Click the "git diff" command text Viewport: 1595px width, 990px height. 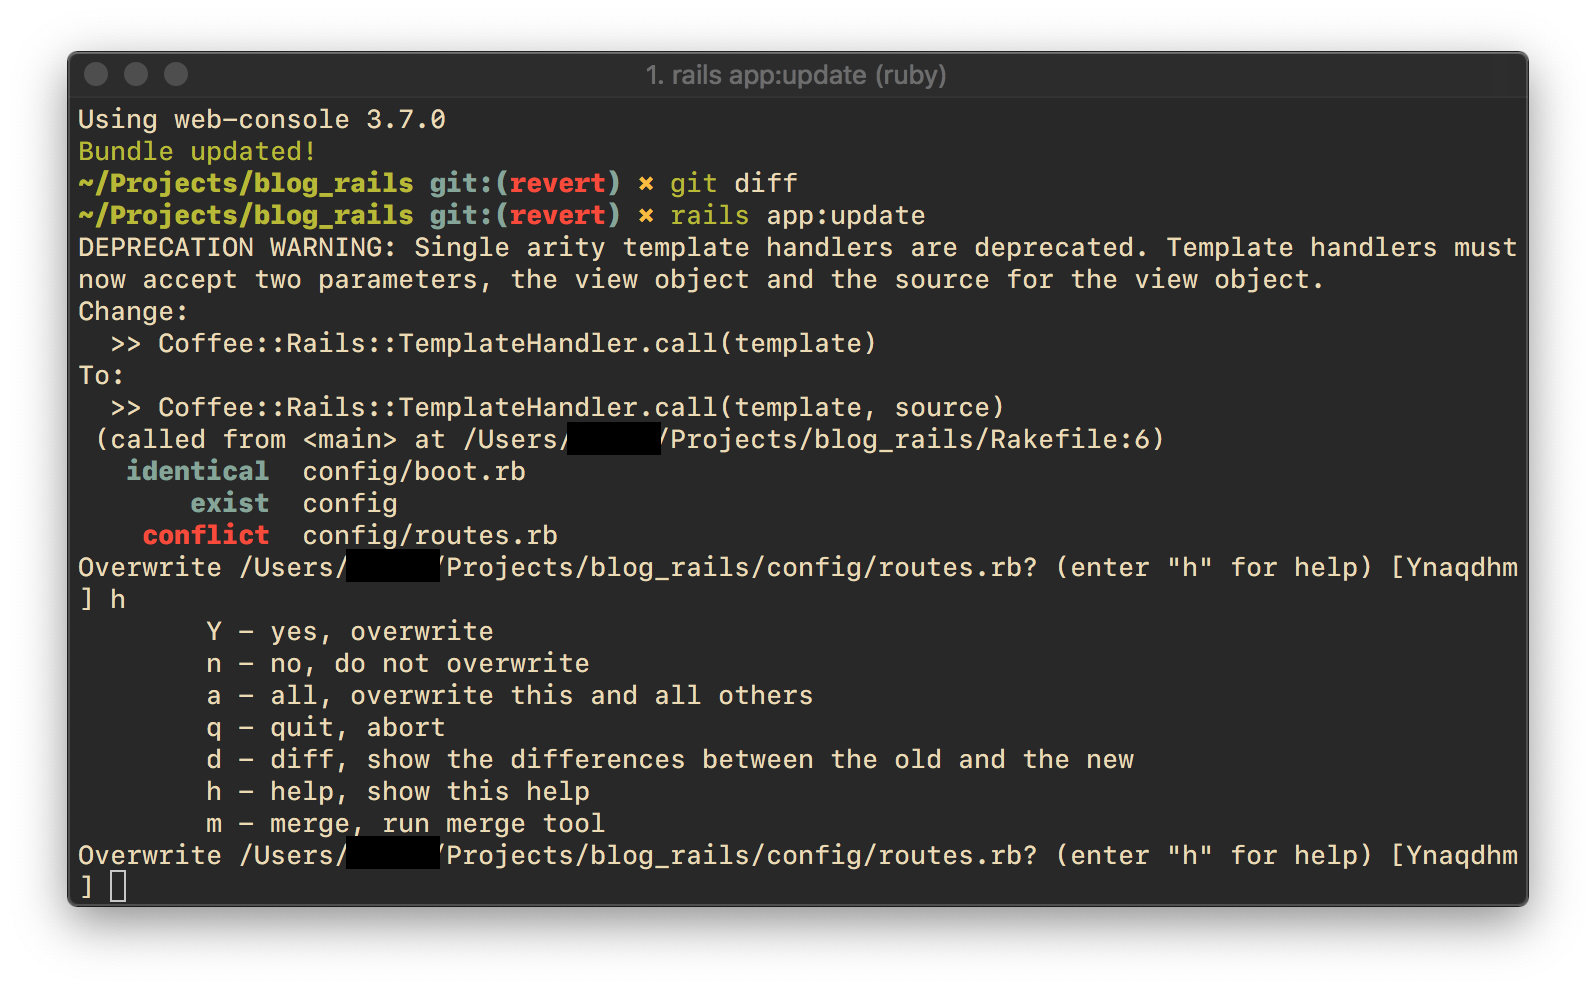734,183
